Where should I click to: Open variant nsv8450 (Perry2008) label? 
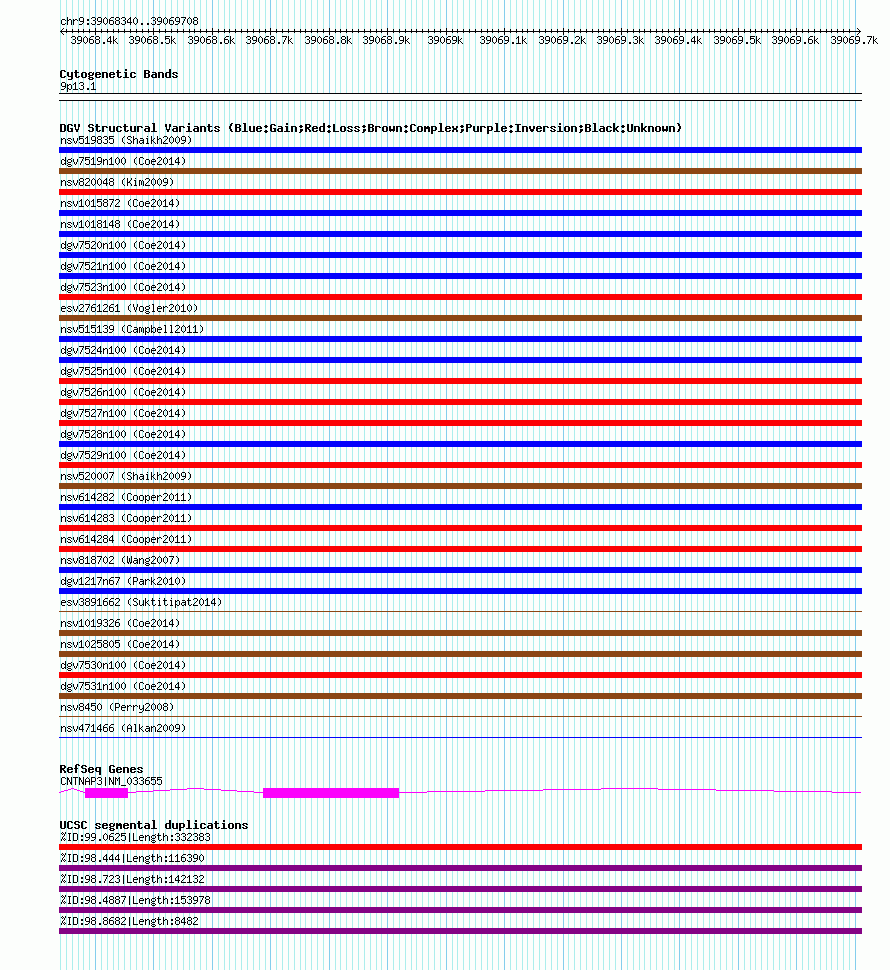coord(117,708)
